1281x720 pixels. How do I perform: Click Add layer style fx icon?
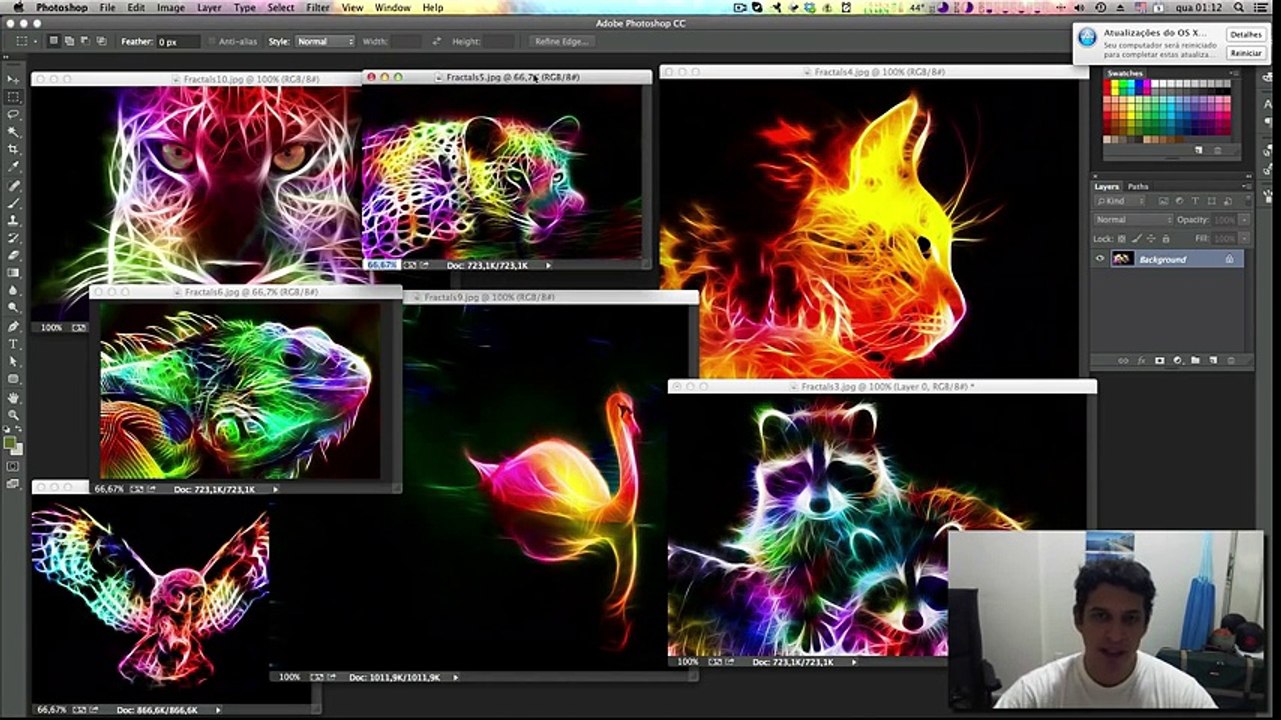click(1141, 360)
